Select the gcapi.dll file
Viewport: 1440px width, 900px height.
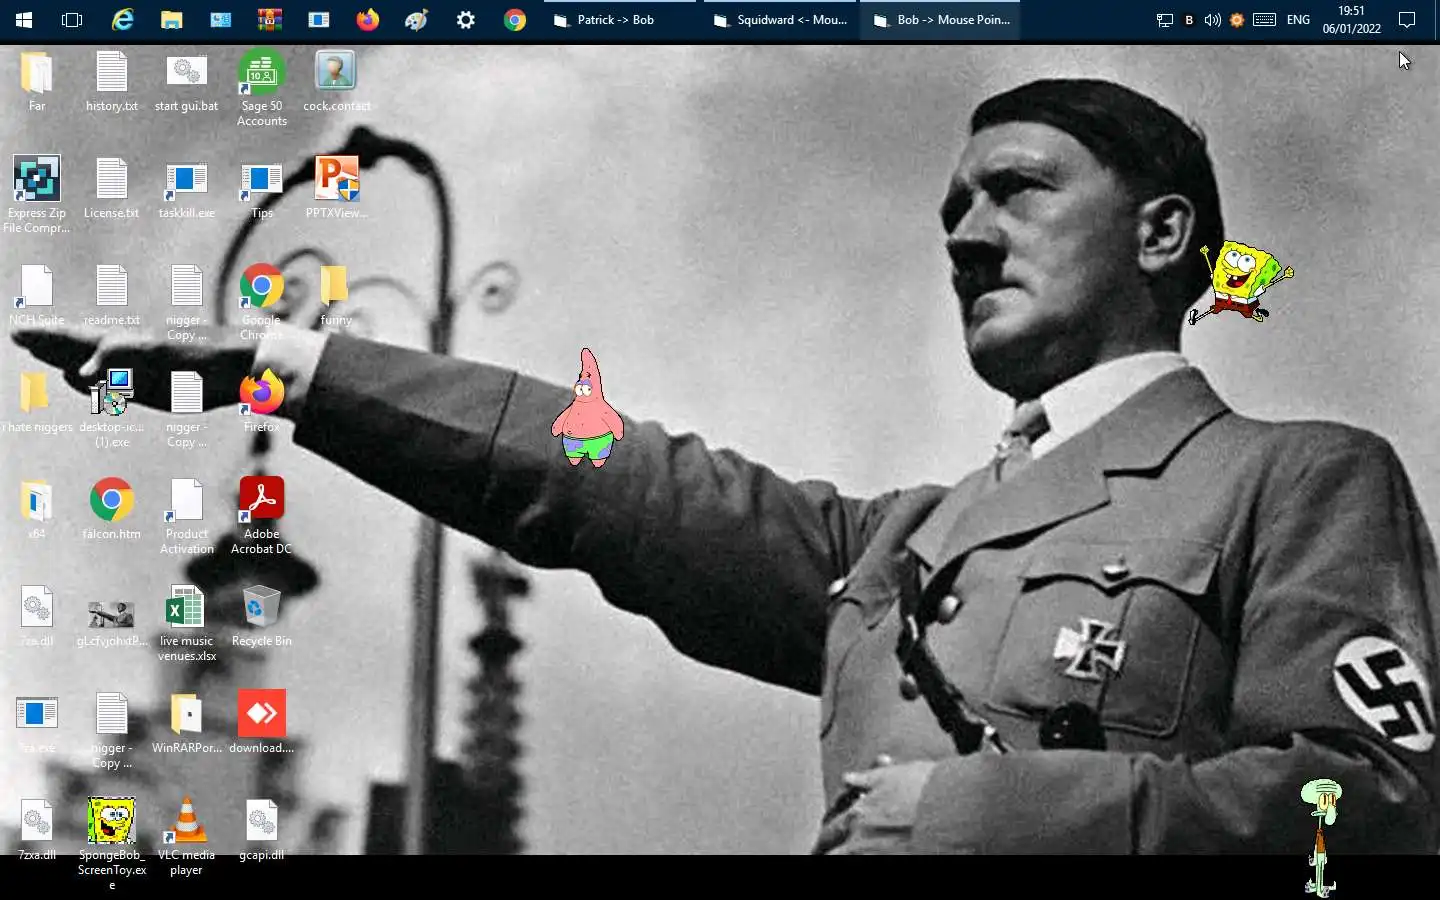(x=262, y=831)
